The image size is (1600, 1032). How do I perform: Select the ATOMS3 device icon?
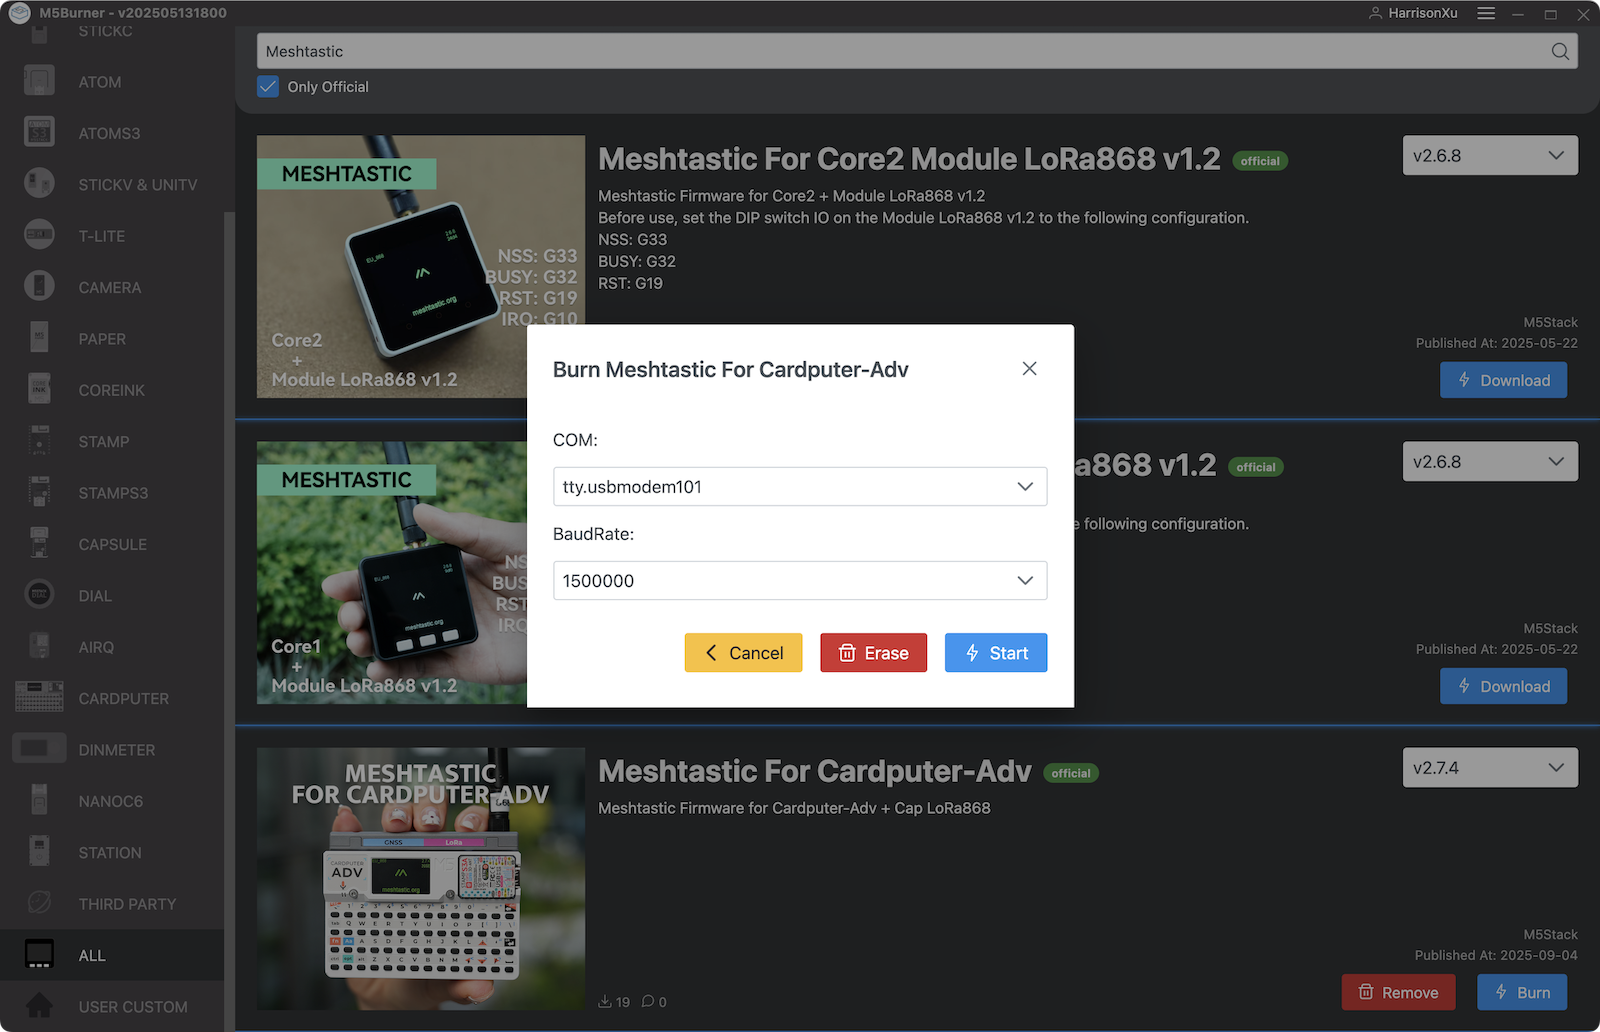click(x=39, y=133)
